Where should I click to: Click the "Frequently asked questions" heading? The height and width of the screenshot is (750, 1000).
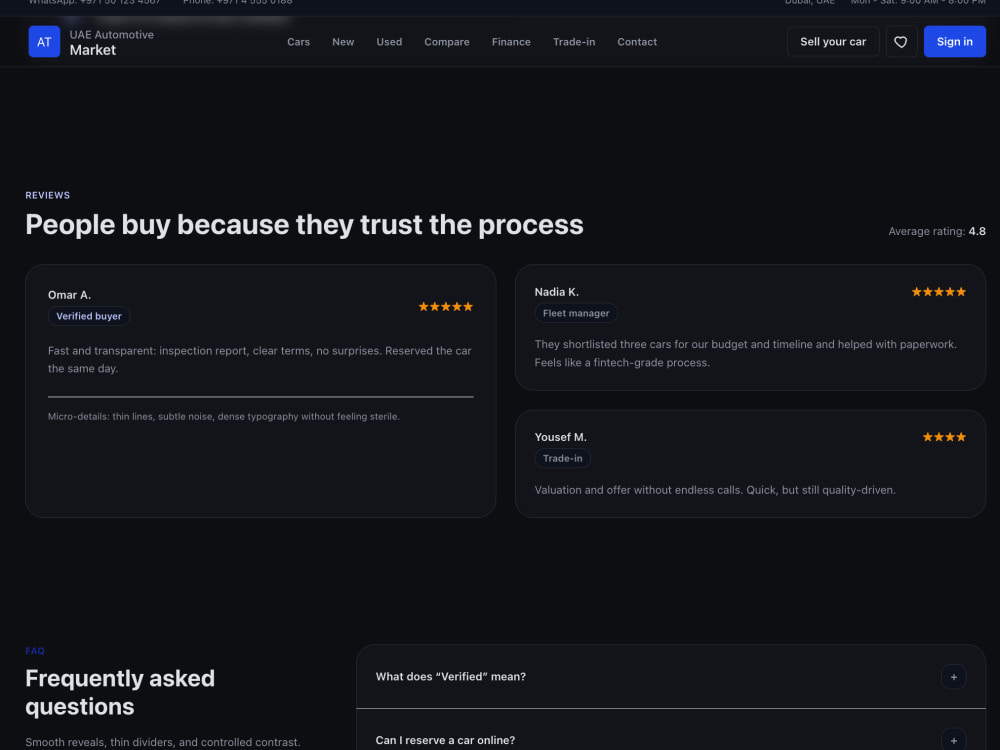tap(120, 692)
